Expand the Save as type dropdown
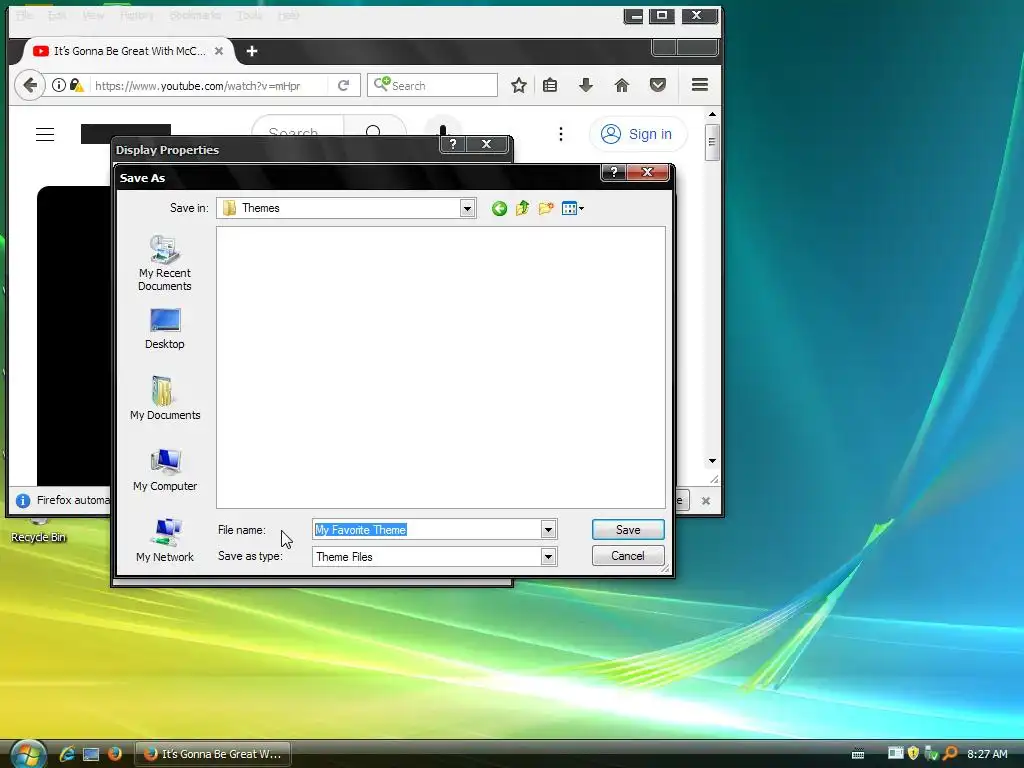This screenshot has height=768, width=1024. coord(549,556)
